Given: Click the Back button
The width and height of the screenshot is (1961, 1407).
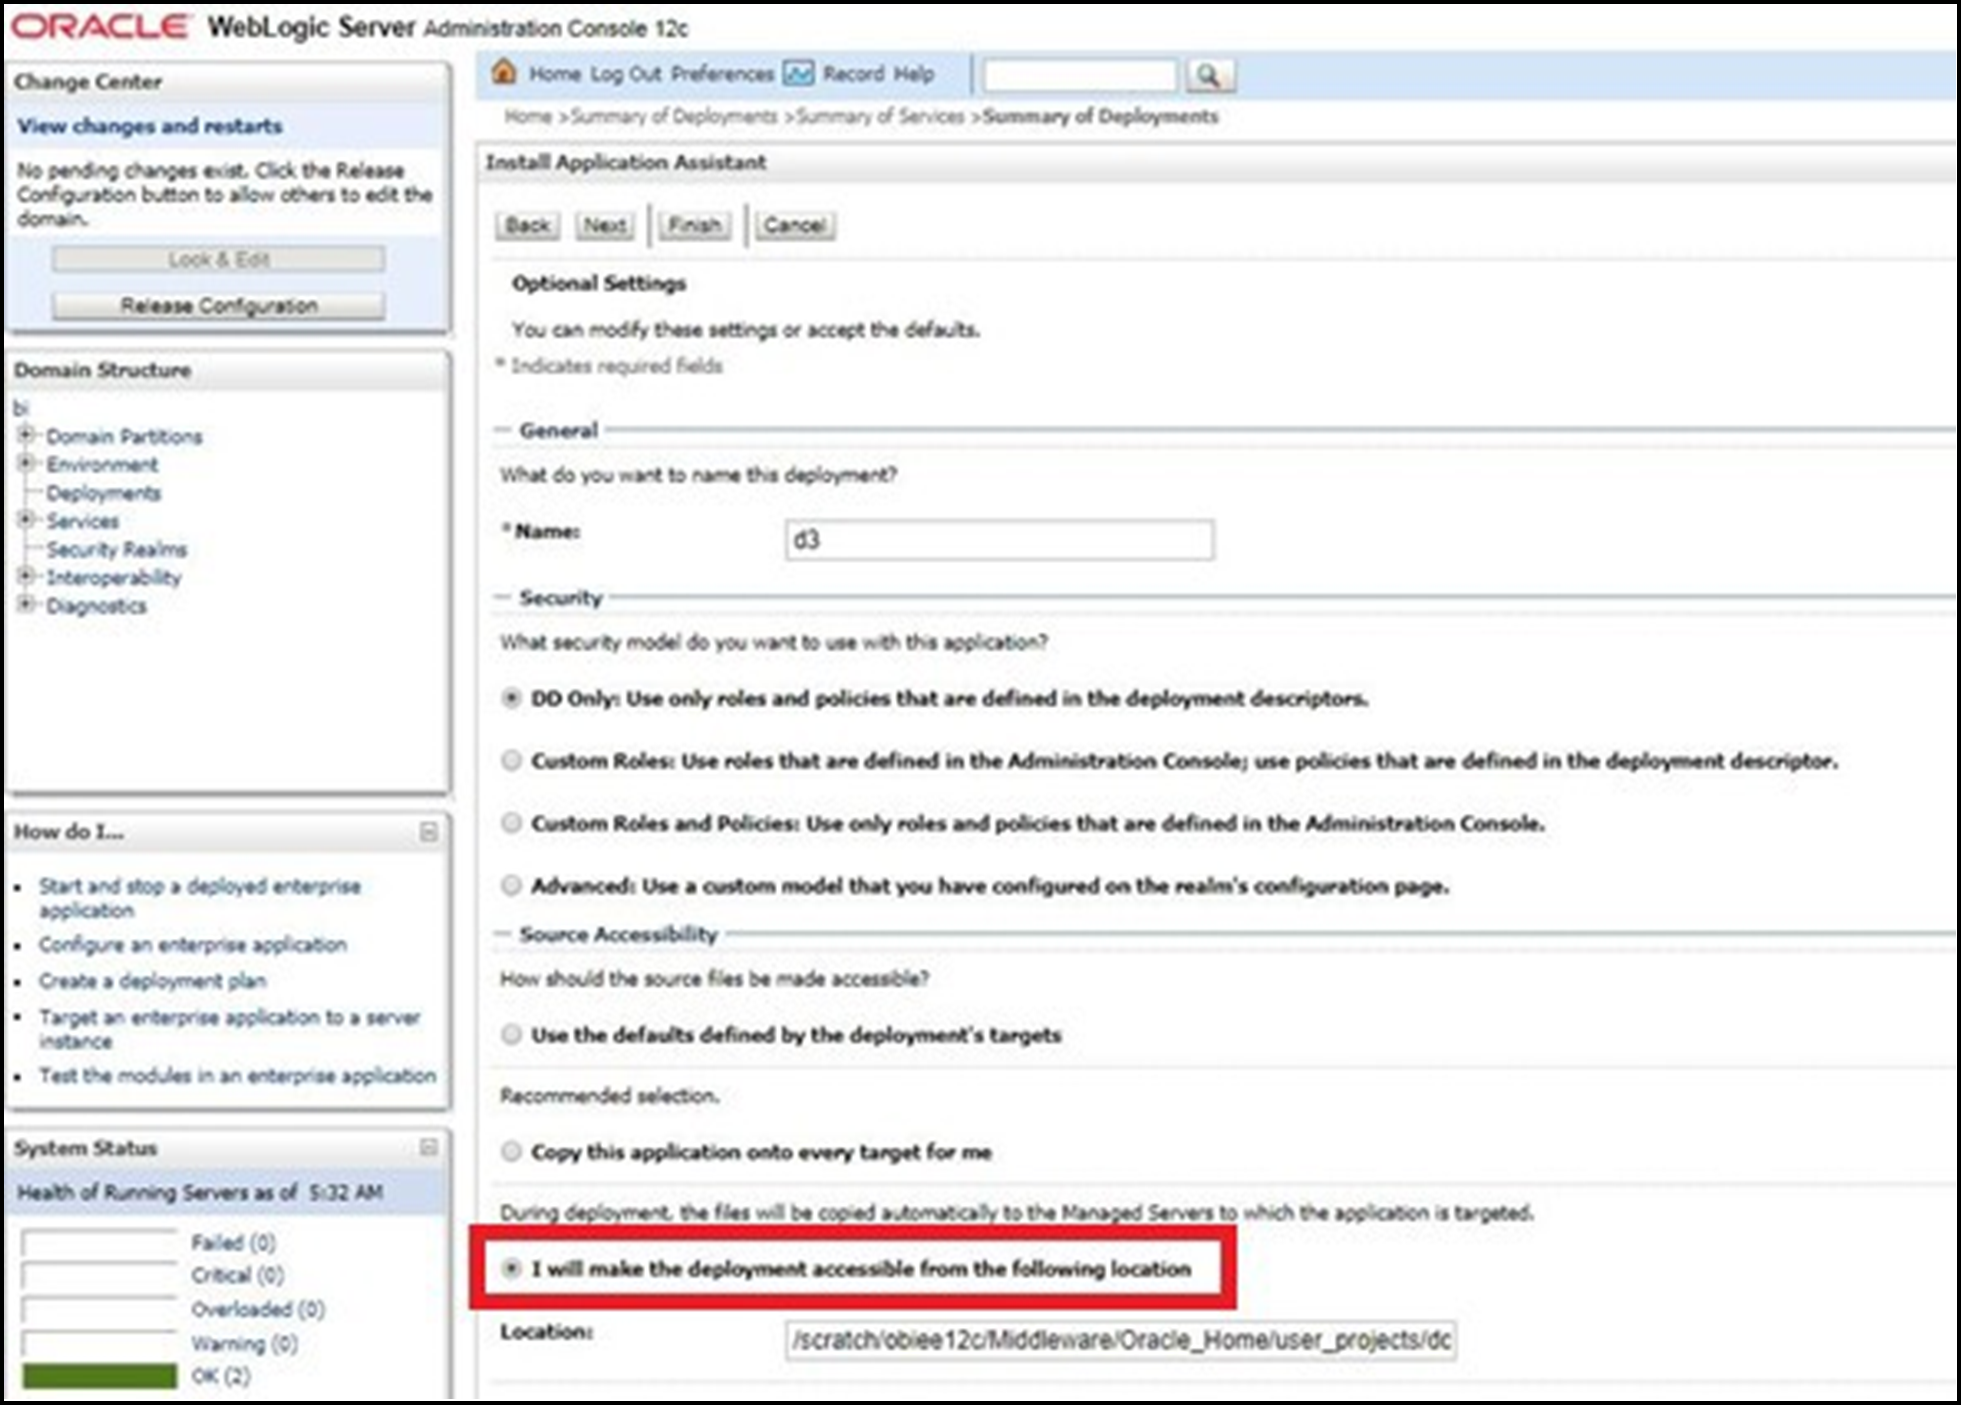Looking at the screenshot, I should [x=528, y=225].
